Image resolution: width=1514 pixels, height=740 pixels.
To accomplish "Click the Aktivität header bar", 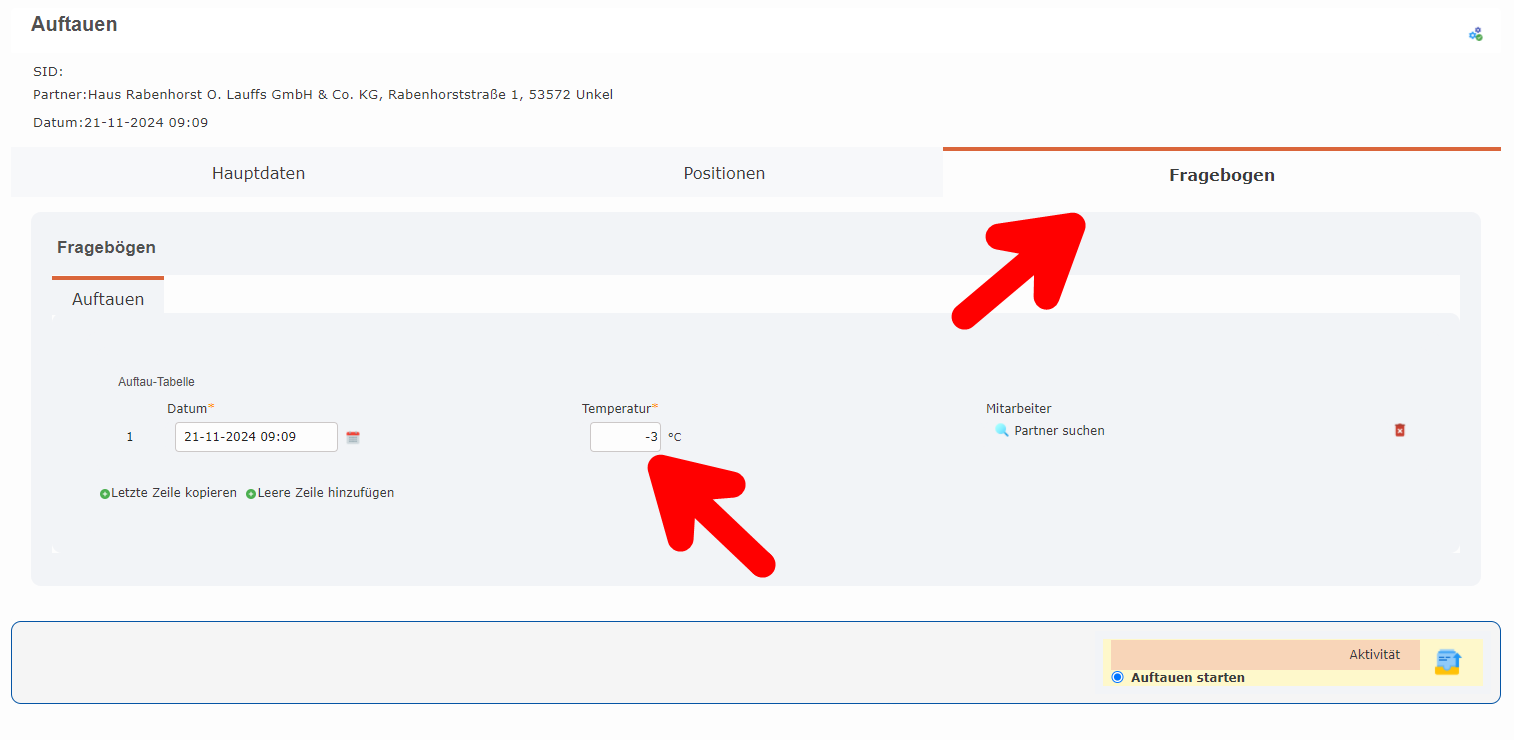I will tap(1265, 655).
